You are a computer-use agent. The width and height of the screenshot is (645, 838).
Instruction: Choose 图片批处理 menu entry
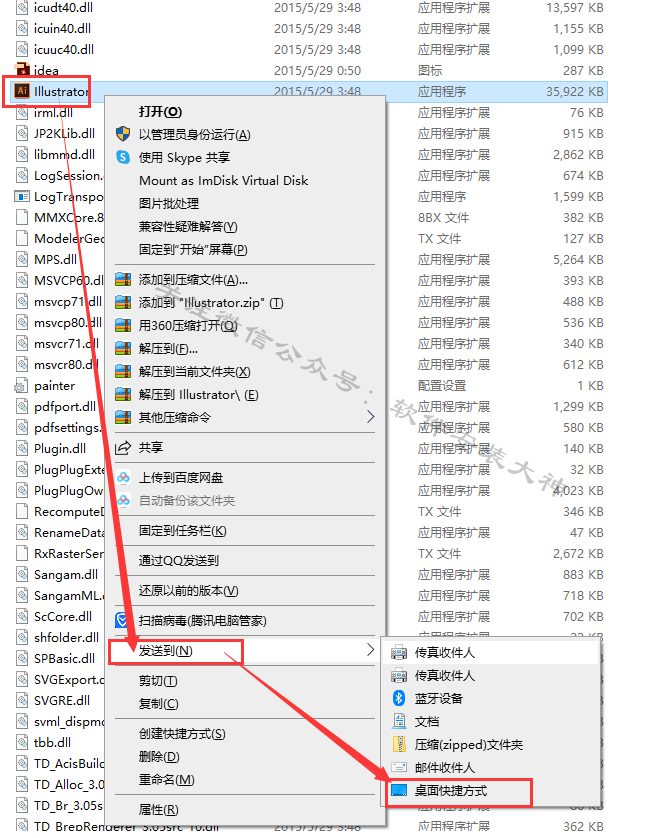pos(169,203)
